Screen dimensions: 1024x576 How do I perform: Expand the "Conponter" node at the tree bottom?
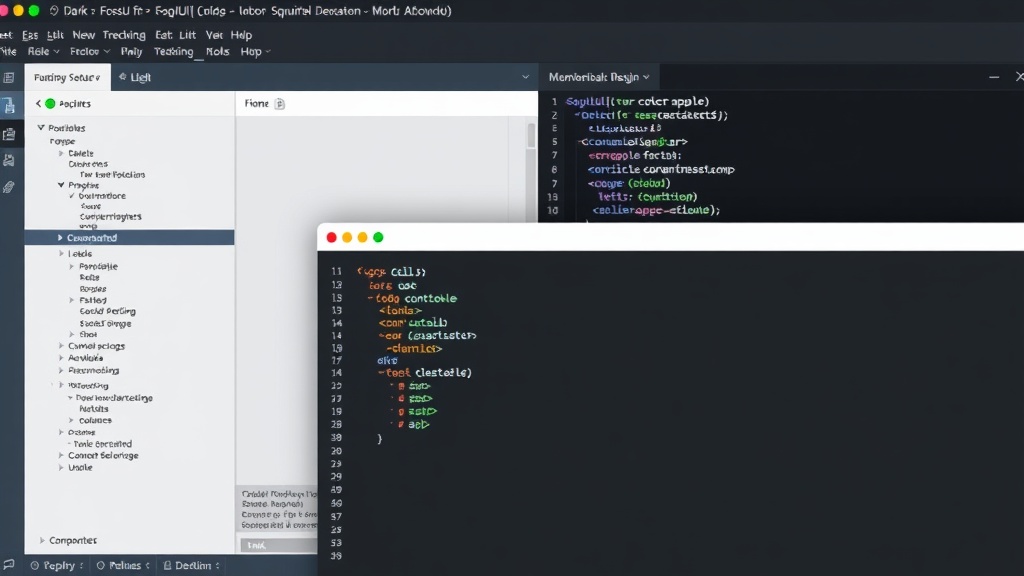tap(42, 541)
